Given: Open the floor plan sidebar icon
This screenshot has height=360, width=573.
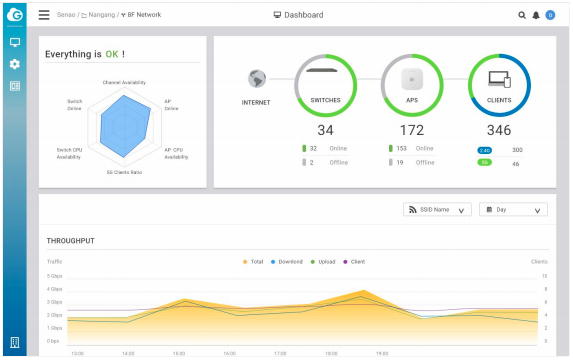Looking at the screenshot, I should (15, 86).
